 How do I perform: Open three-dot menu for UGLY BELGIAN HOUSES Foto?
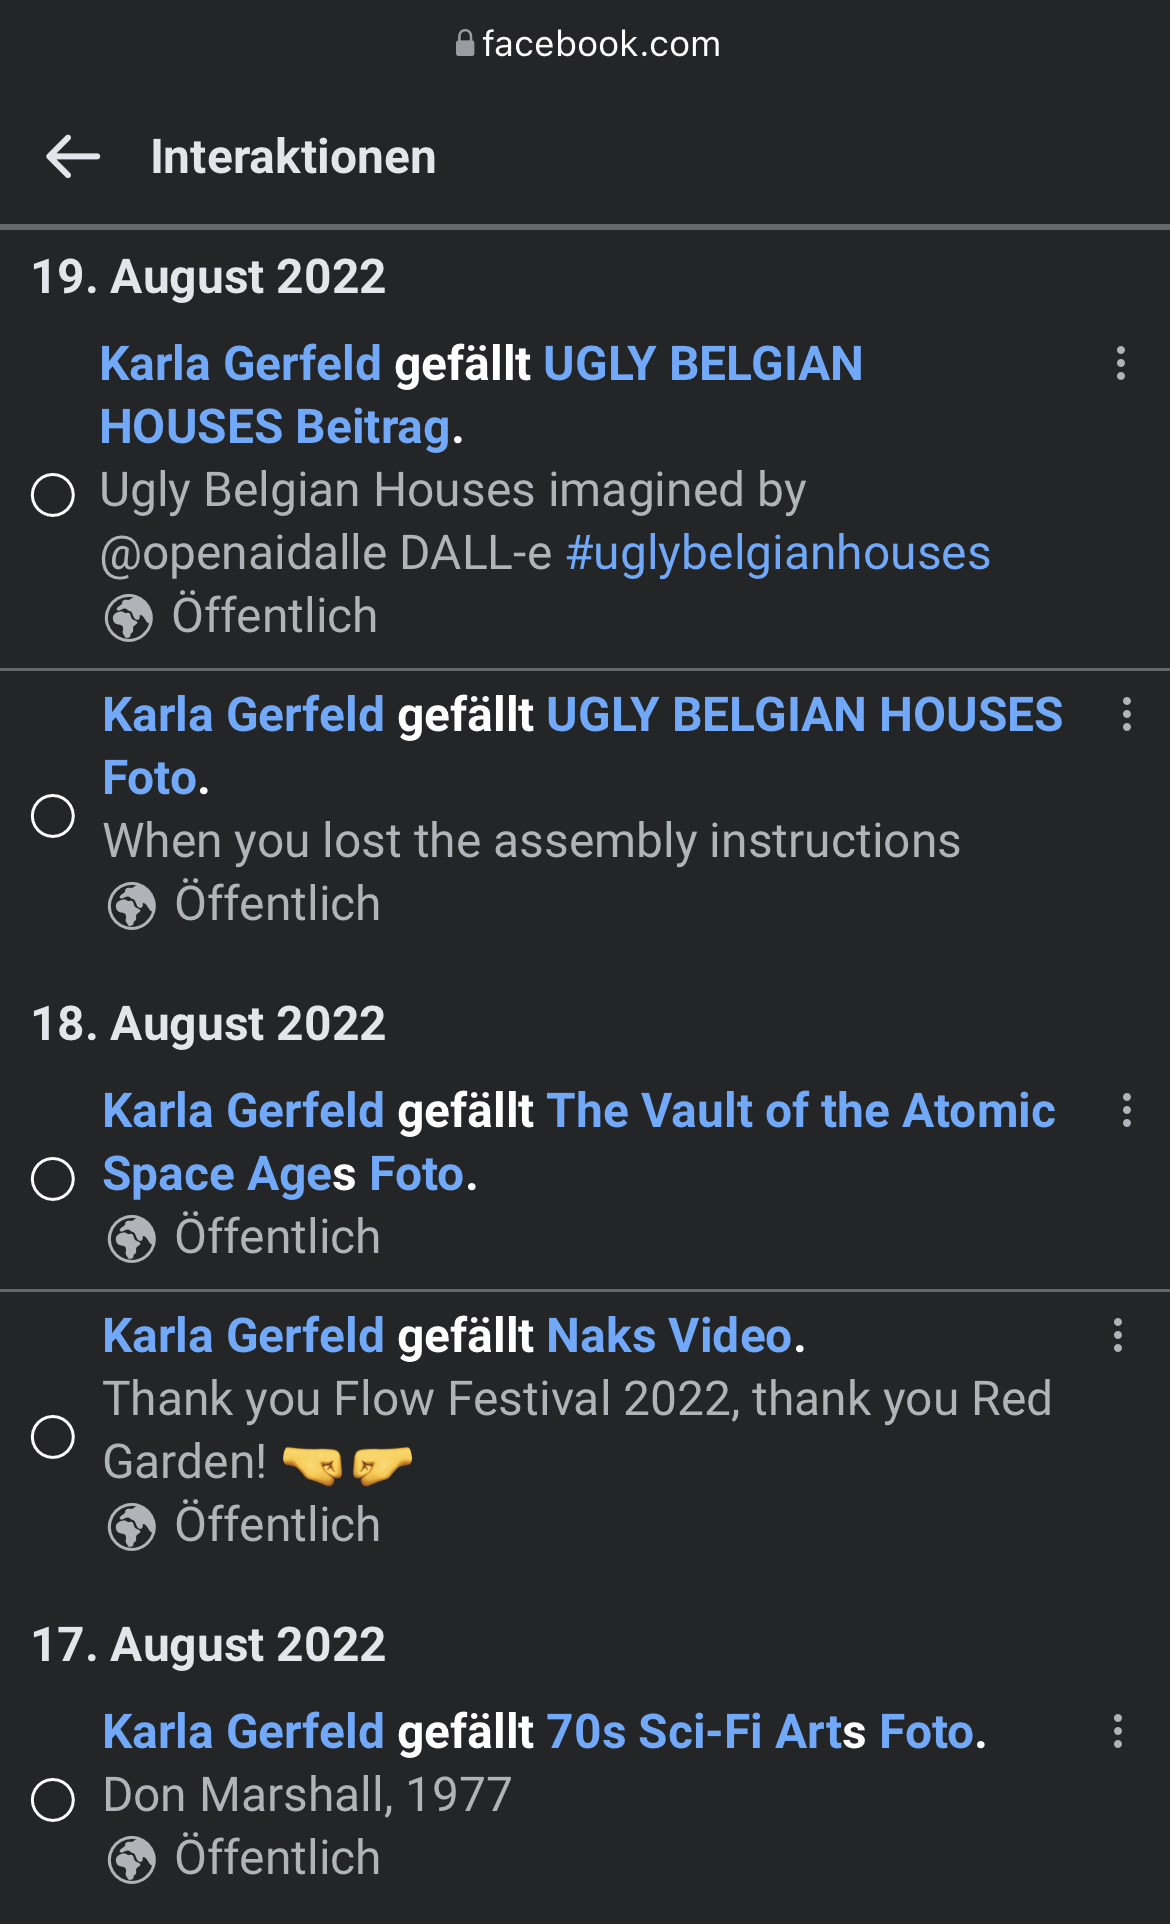pyautogui.click(x=1126, y=714)
